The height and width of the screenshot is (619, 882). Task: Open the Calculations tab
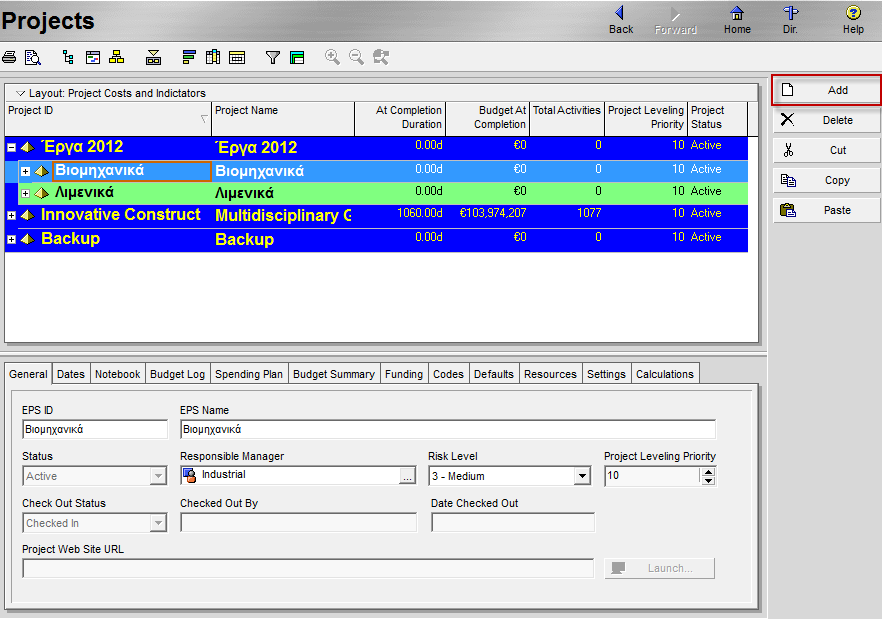(x=665, y=374)
